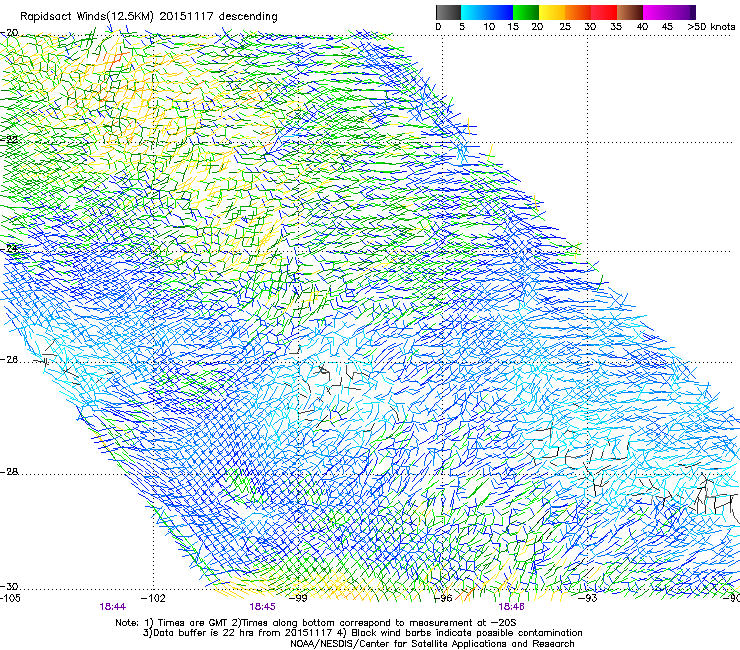740x650 pixels.
Task: Click the legend label "20" under color bar
Action: pos(537,27)
